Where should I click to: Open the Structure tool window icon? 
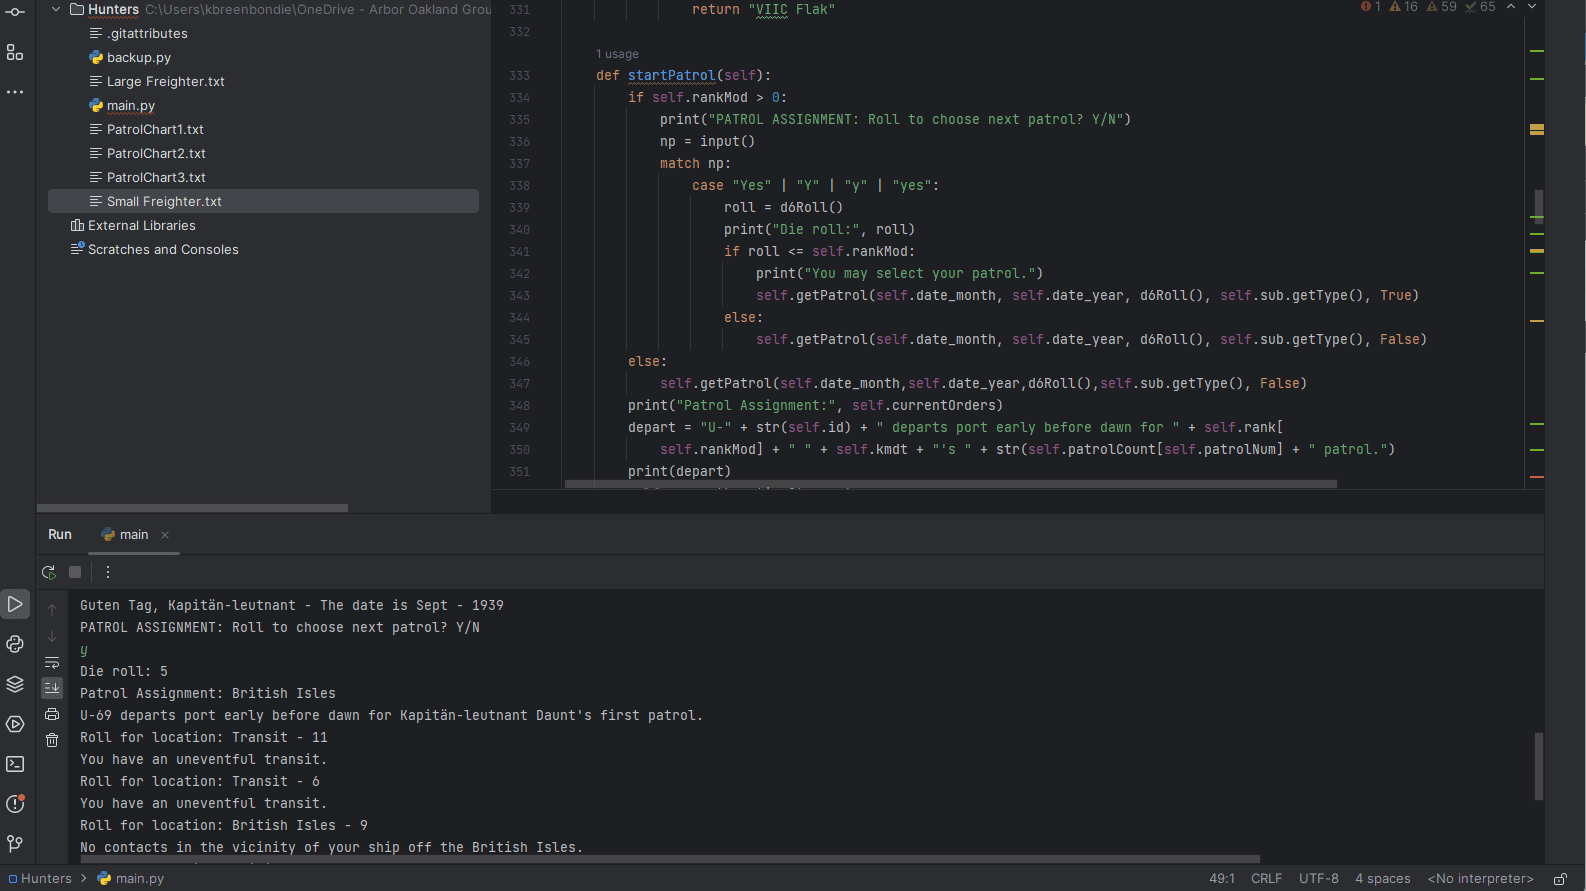pos(15,52)
